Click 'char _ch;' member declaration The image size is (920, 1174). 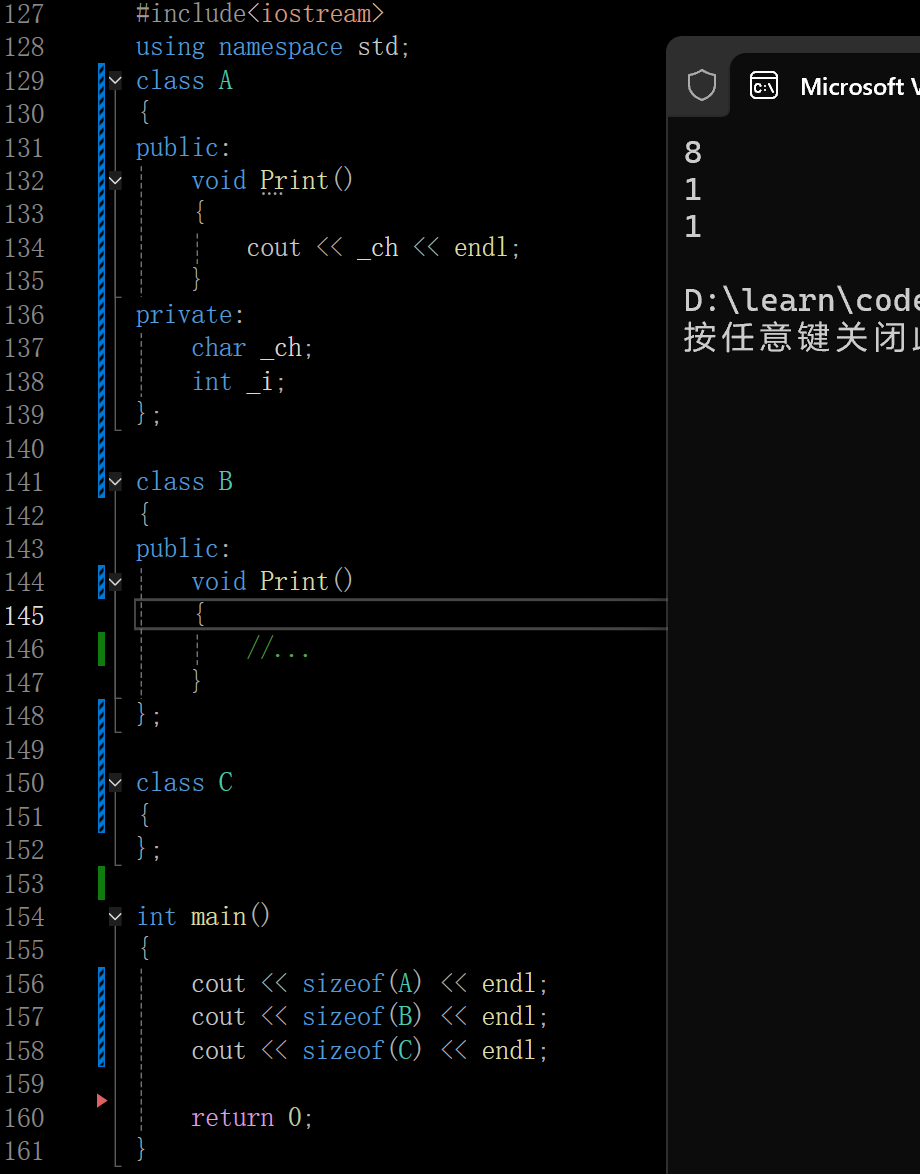[252, 347]
